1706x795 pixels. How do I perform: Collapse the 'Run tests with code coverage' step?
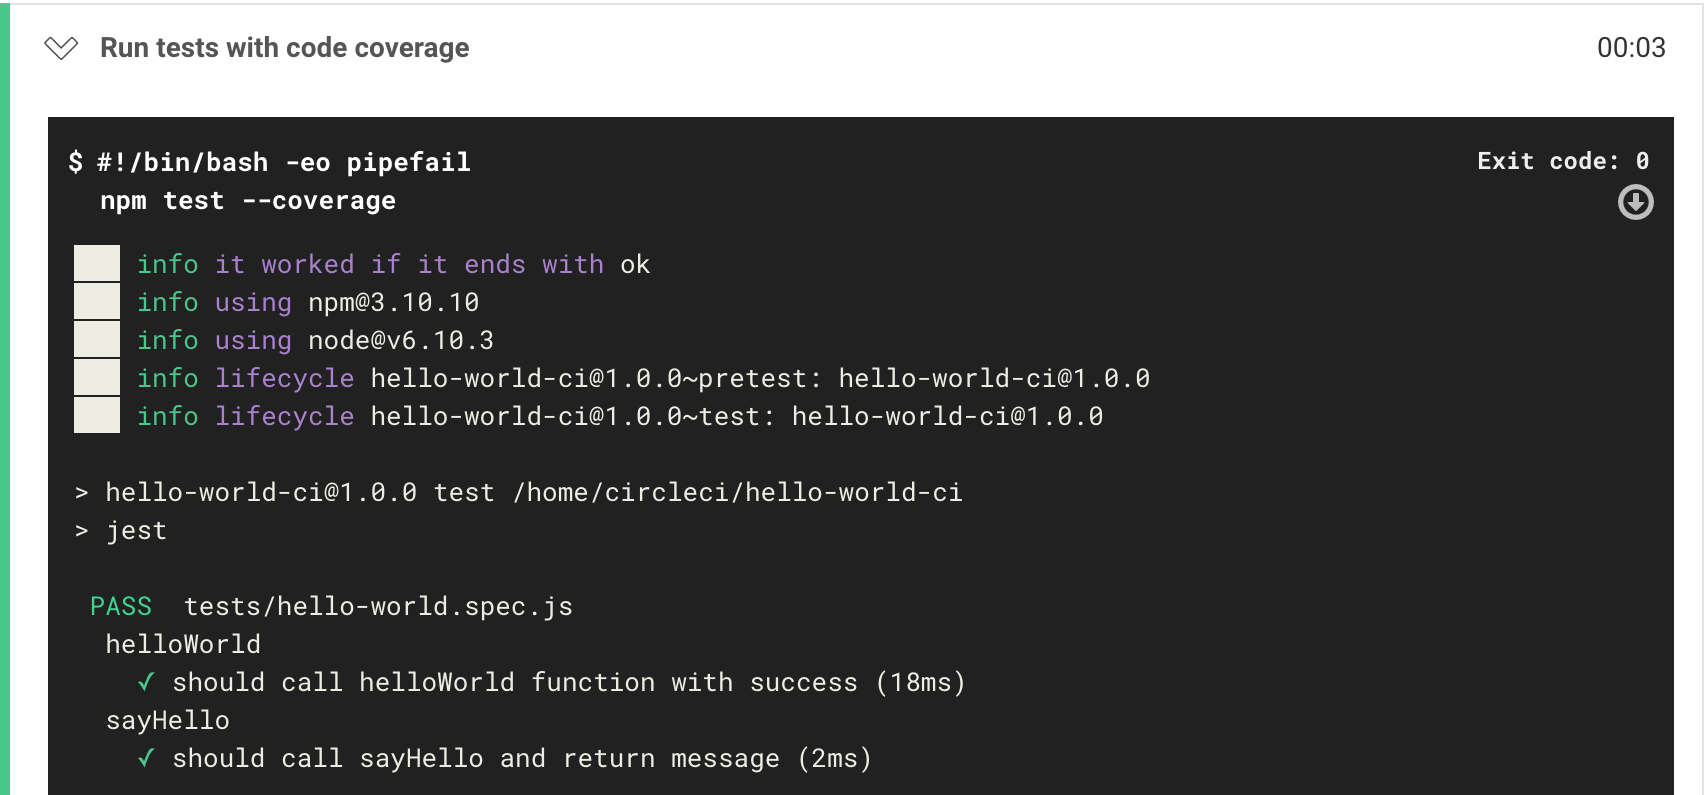click(61, 47)
